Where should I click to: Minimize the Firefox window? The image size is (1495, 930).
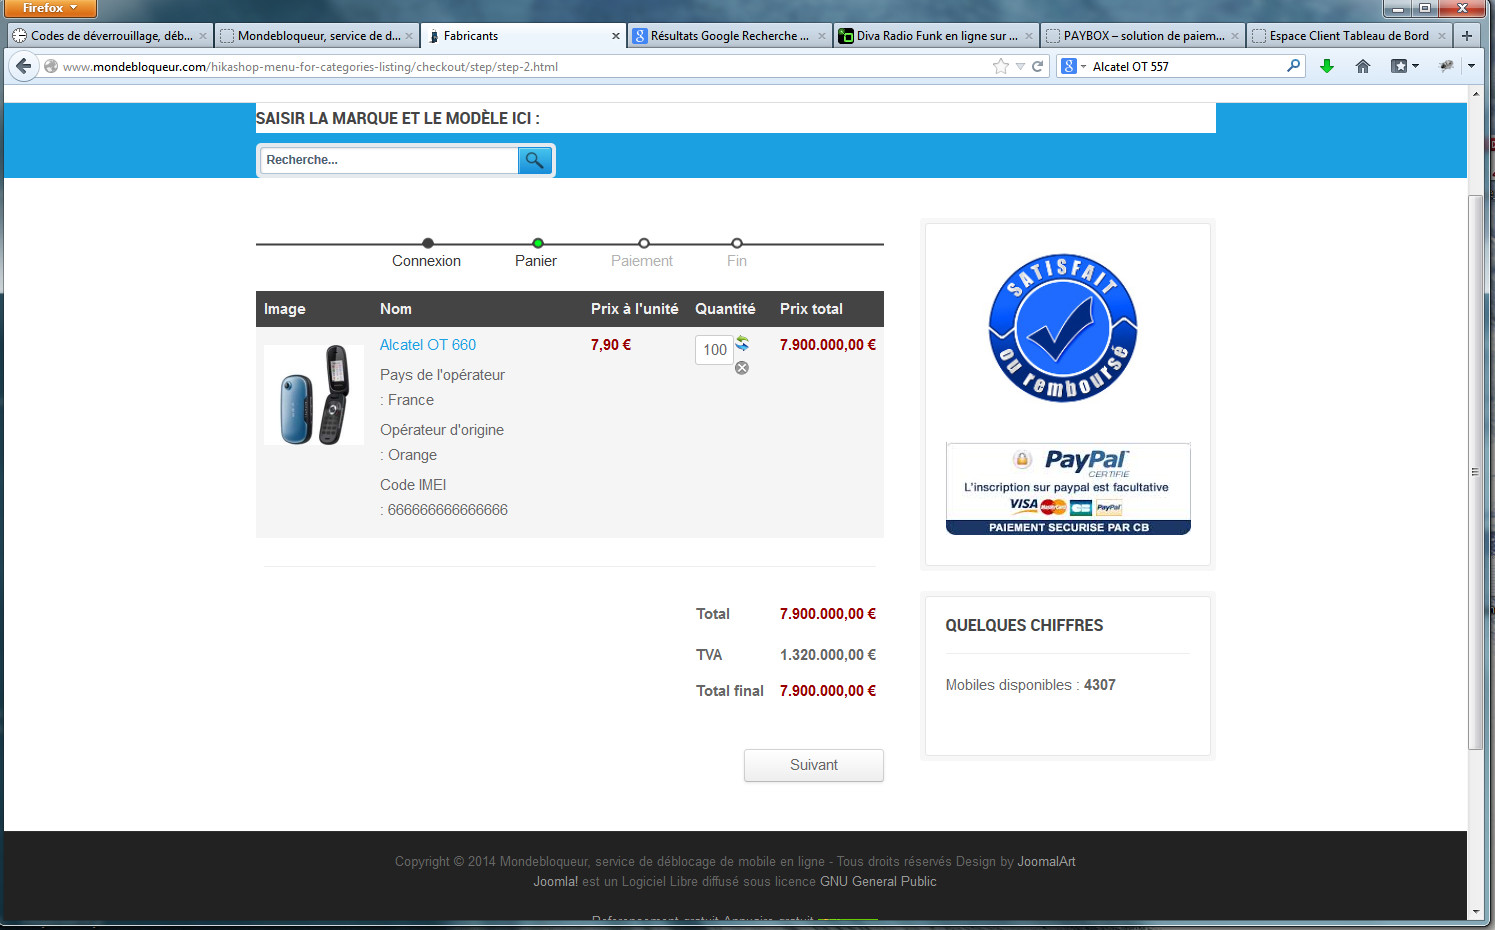(1397, 8)
